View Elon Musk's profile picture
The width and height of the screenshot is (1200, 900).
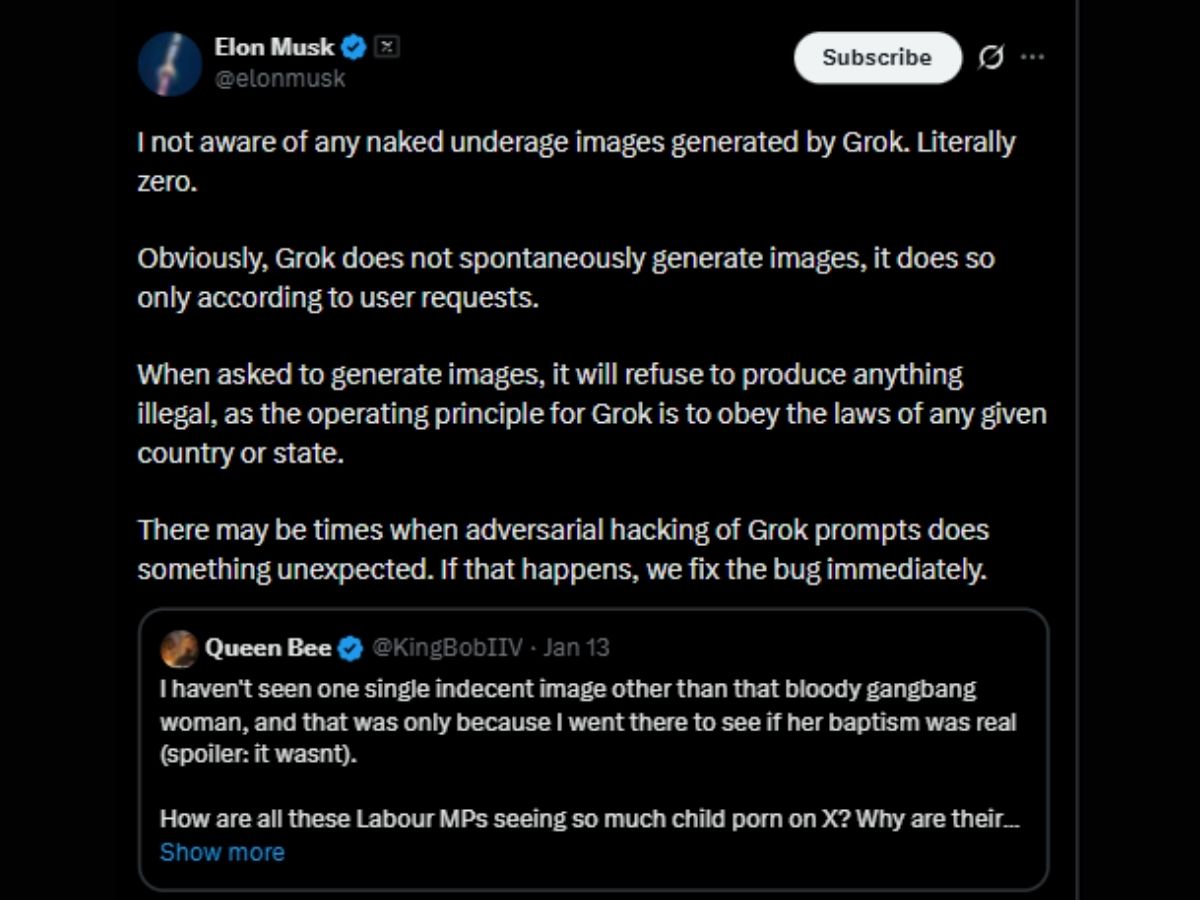pyautogui.click(x=170, y=63)
